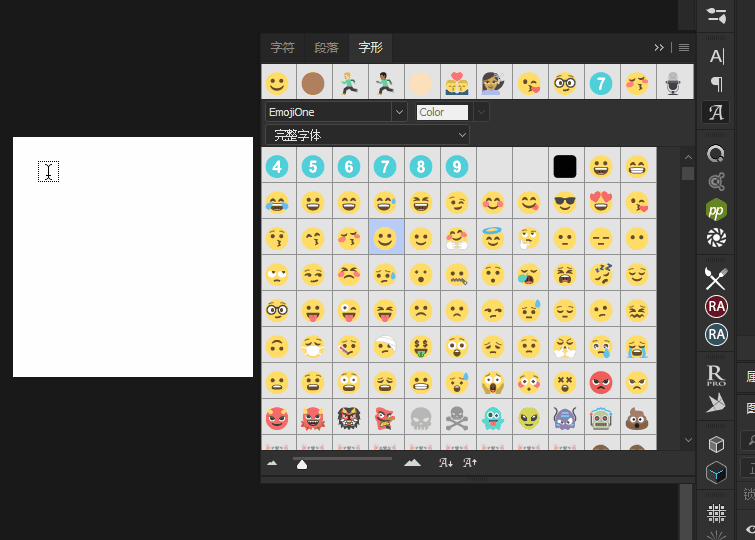Viewport: 755px width, 540px height.
Task: Open the R PRO plugin panel
Action: tap(716, 376)
